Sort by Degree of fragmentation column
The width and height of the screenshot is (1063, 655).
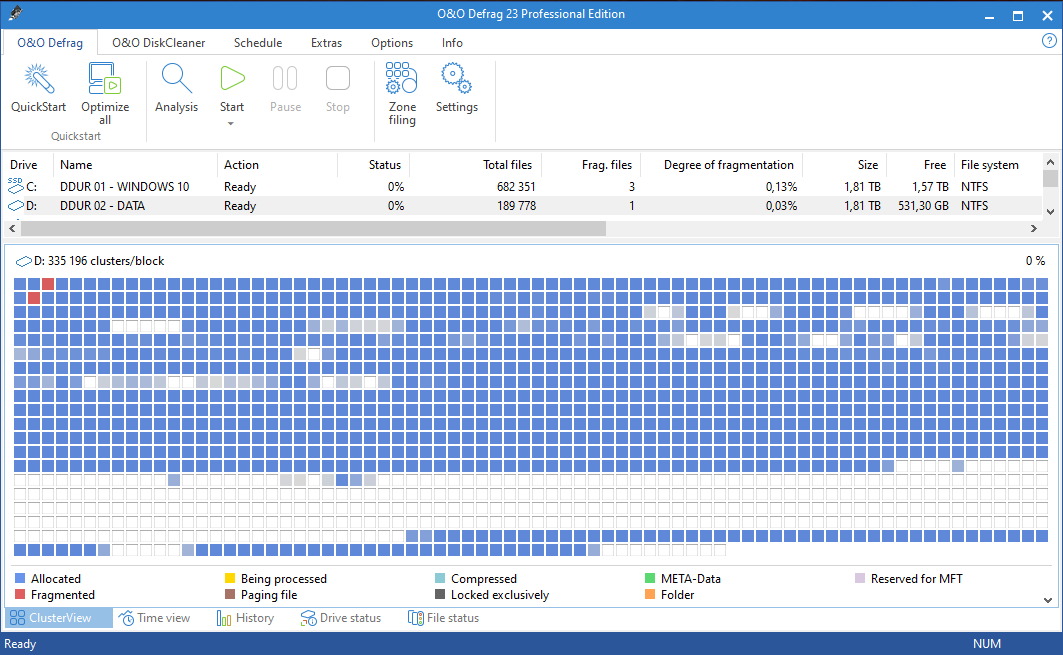pyautogui.click(x=728, y=165)
